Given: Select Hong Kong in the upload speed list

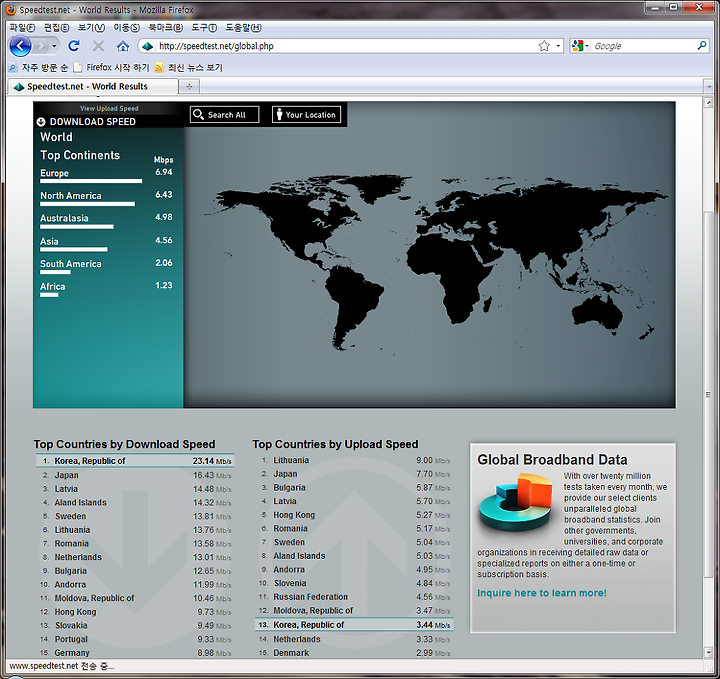Looking at the screenshot, I should [294, 515].
